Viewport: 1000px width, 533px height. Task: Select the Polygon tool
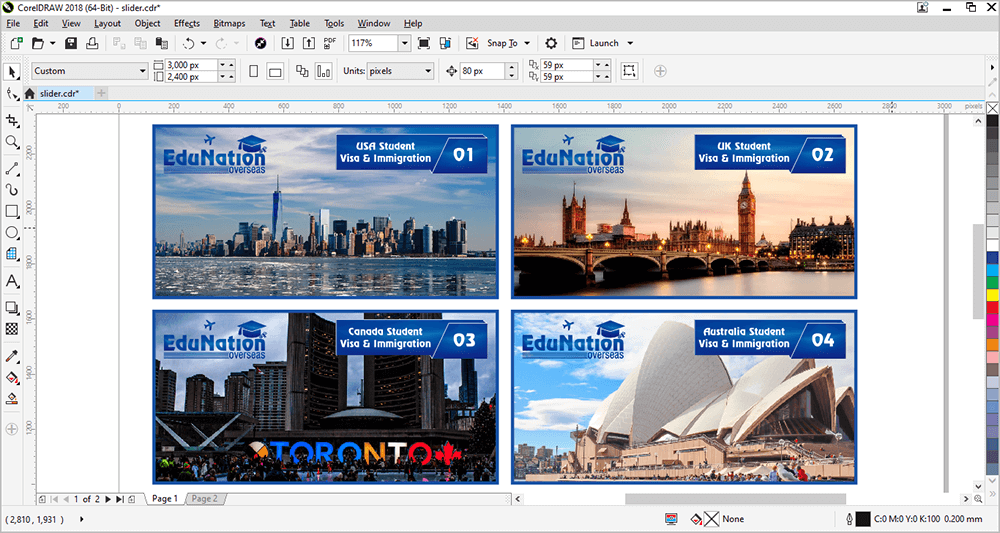pyautogui.click(x=11, y=254)
